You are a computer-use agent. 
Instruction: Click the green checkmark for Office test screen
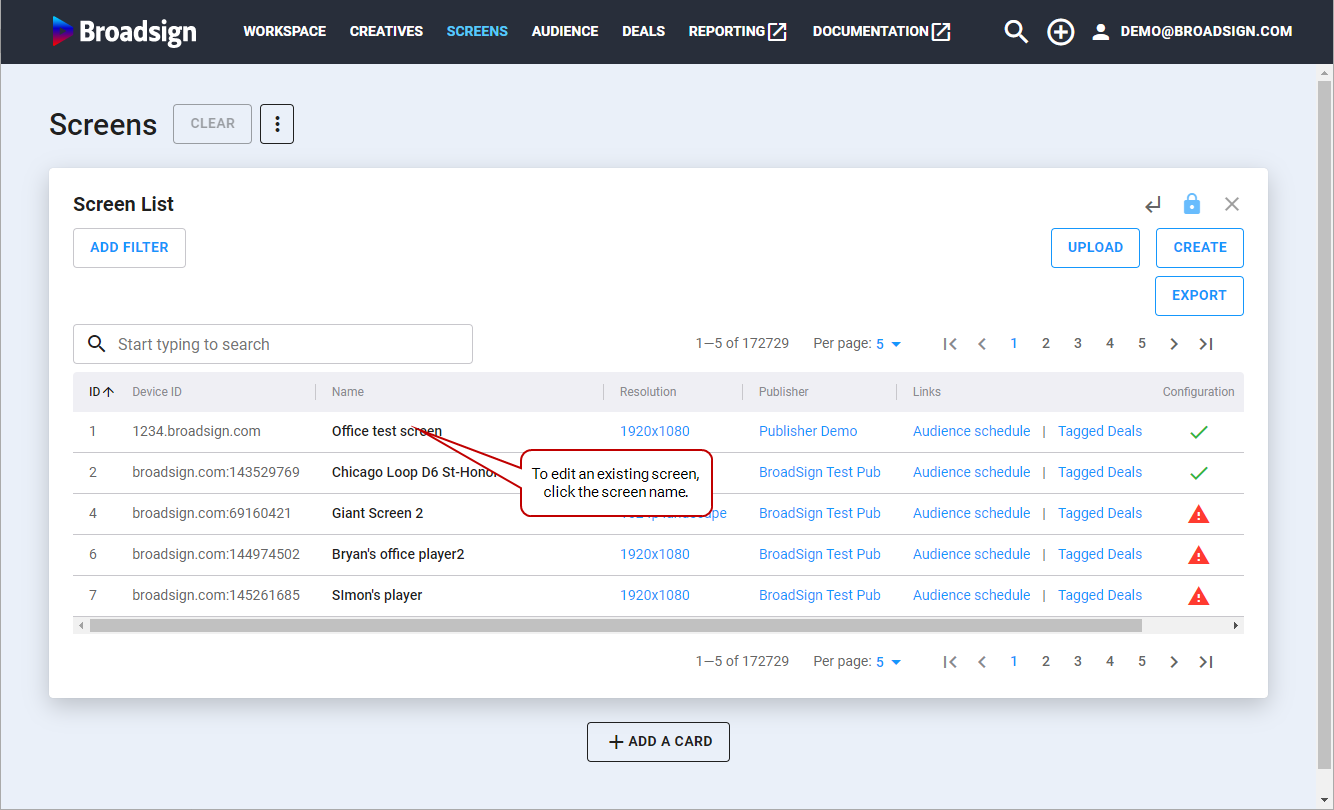point(1199,432)
